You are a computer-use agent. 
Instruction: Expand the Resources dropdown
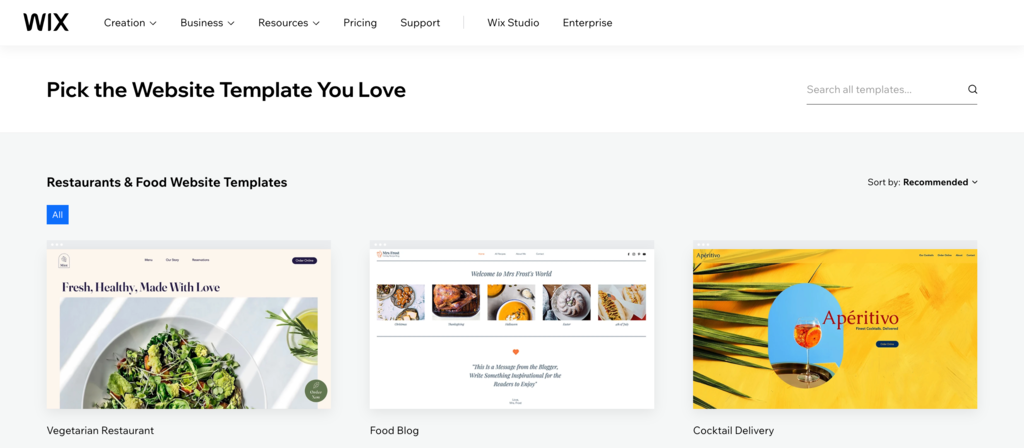tap(288, 23)
